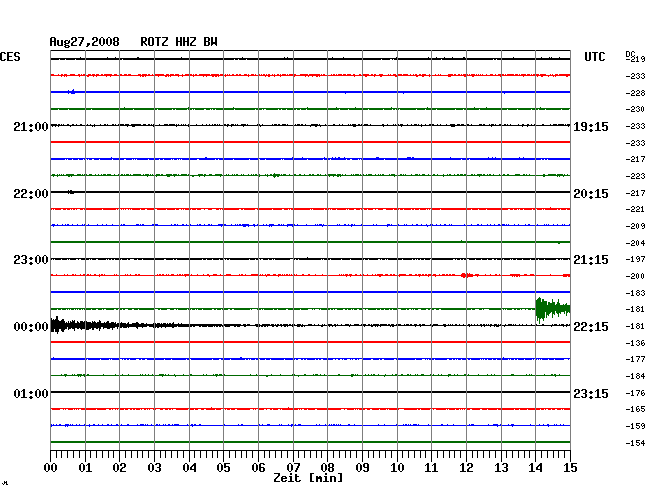
Task: Select the DC value -219
Action: 635,59
